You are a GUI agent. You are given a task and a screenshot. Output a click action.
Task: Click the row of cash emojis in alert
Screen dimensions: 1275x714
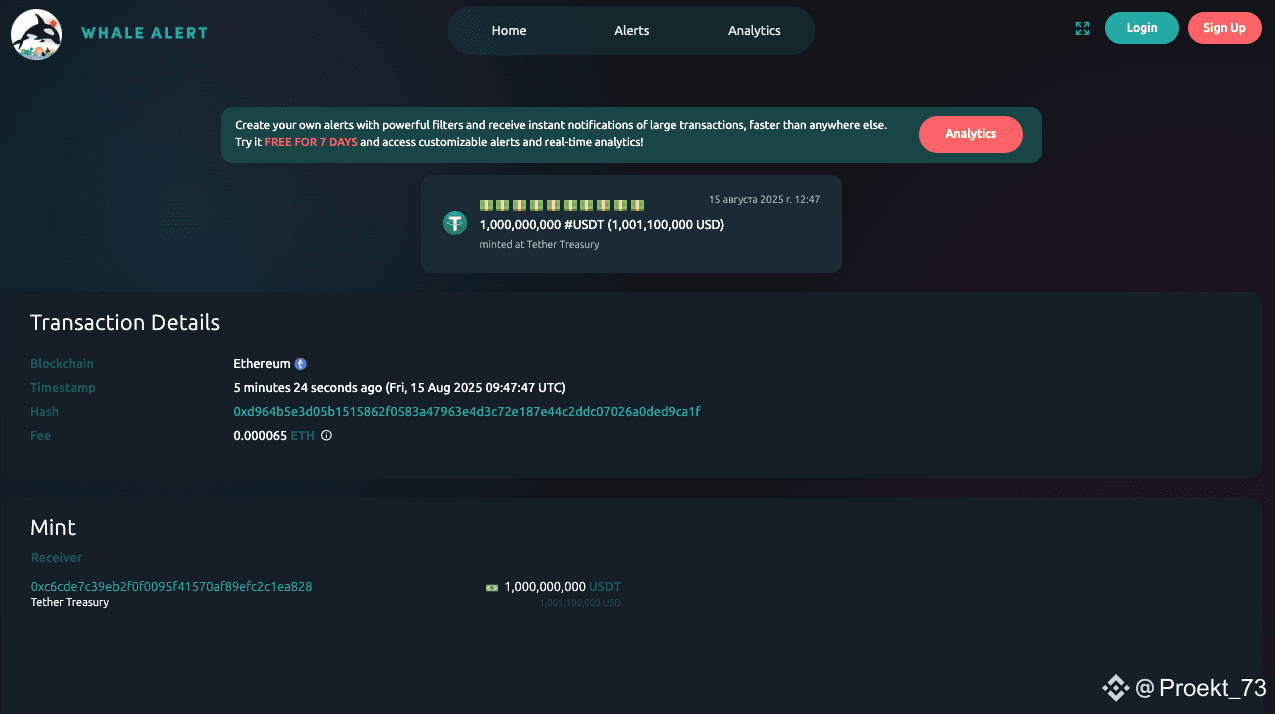(562, 205)
